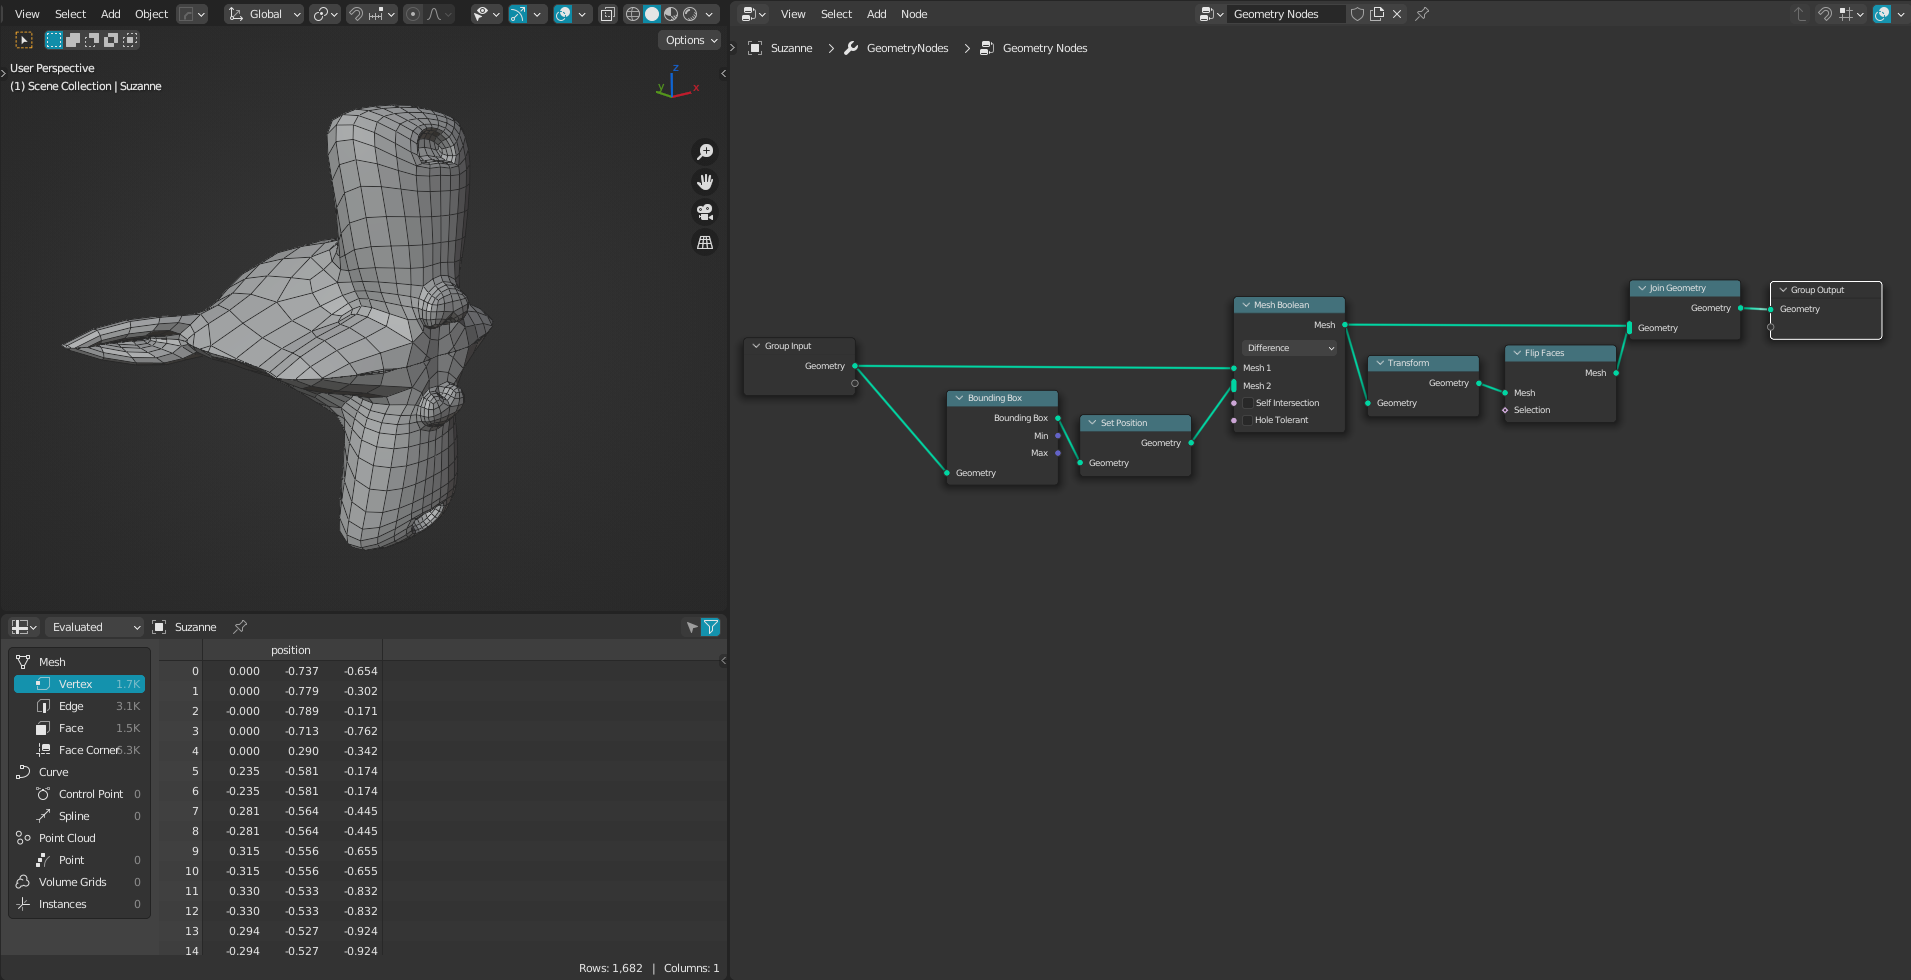Open the Object menu in the viewport
Image resolution: width=1911 pixels, height=980 pixels.
click(x=151, y=14)
